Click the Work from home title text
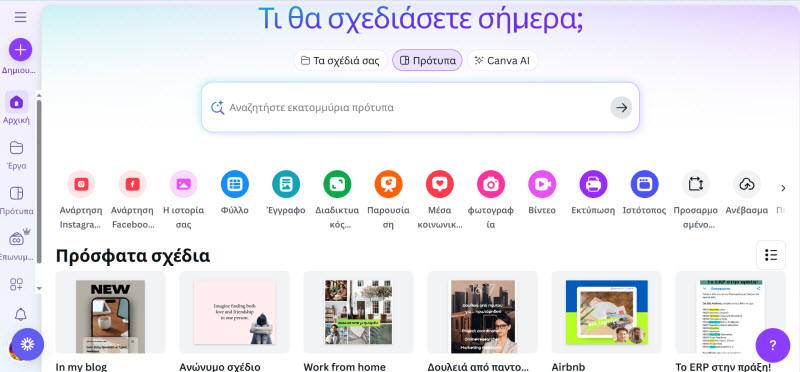Image resolution: width=800 pixels, height=372 pixels. click(x=344, y=367)
